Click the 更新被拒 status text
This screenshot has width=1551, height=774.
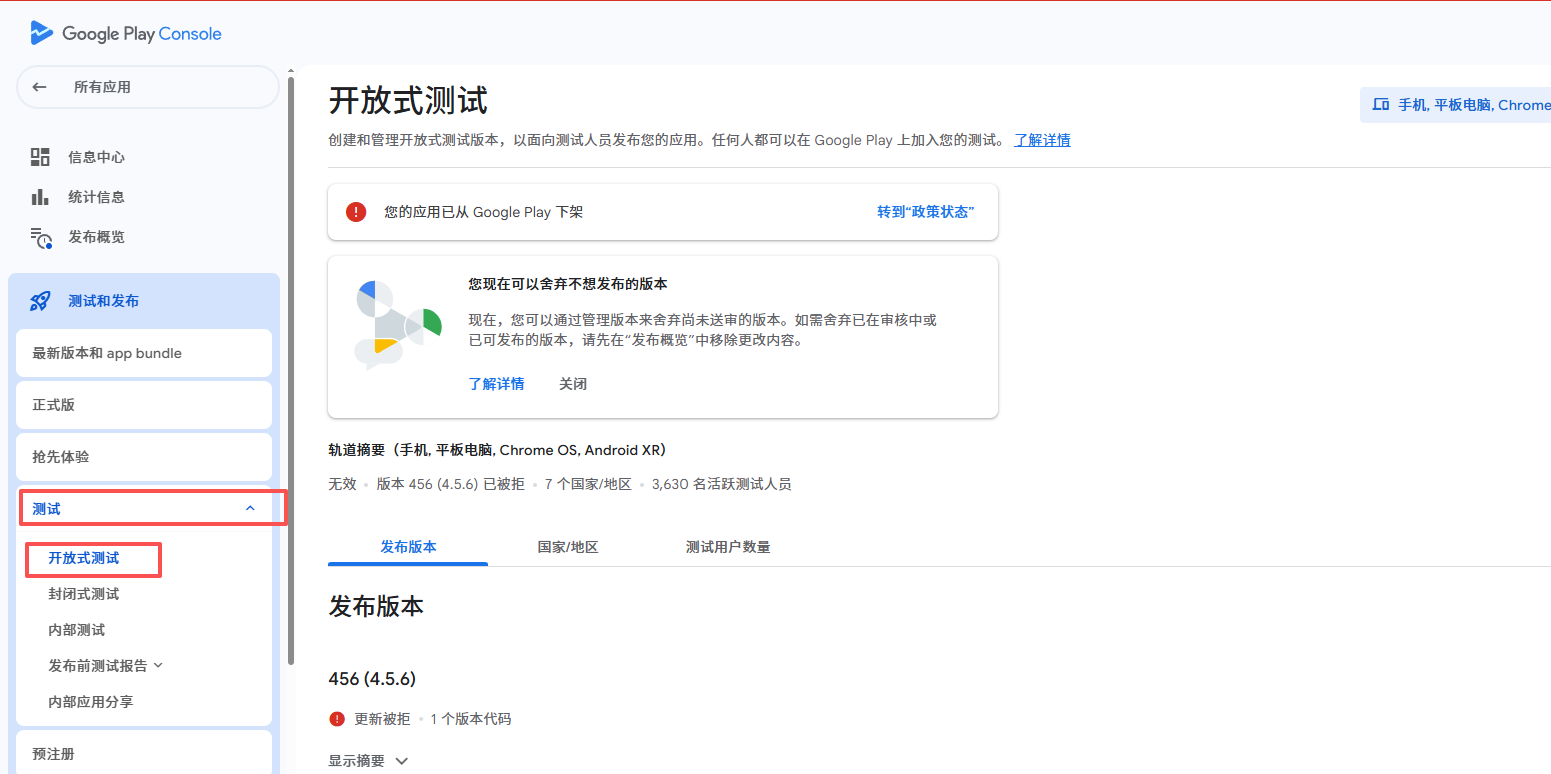pyautogui.click(x=382, y=719)
